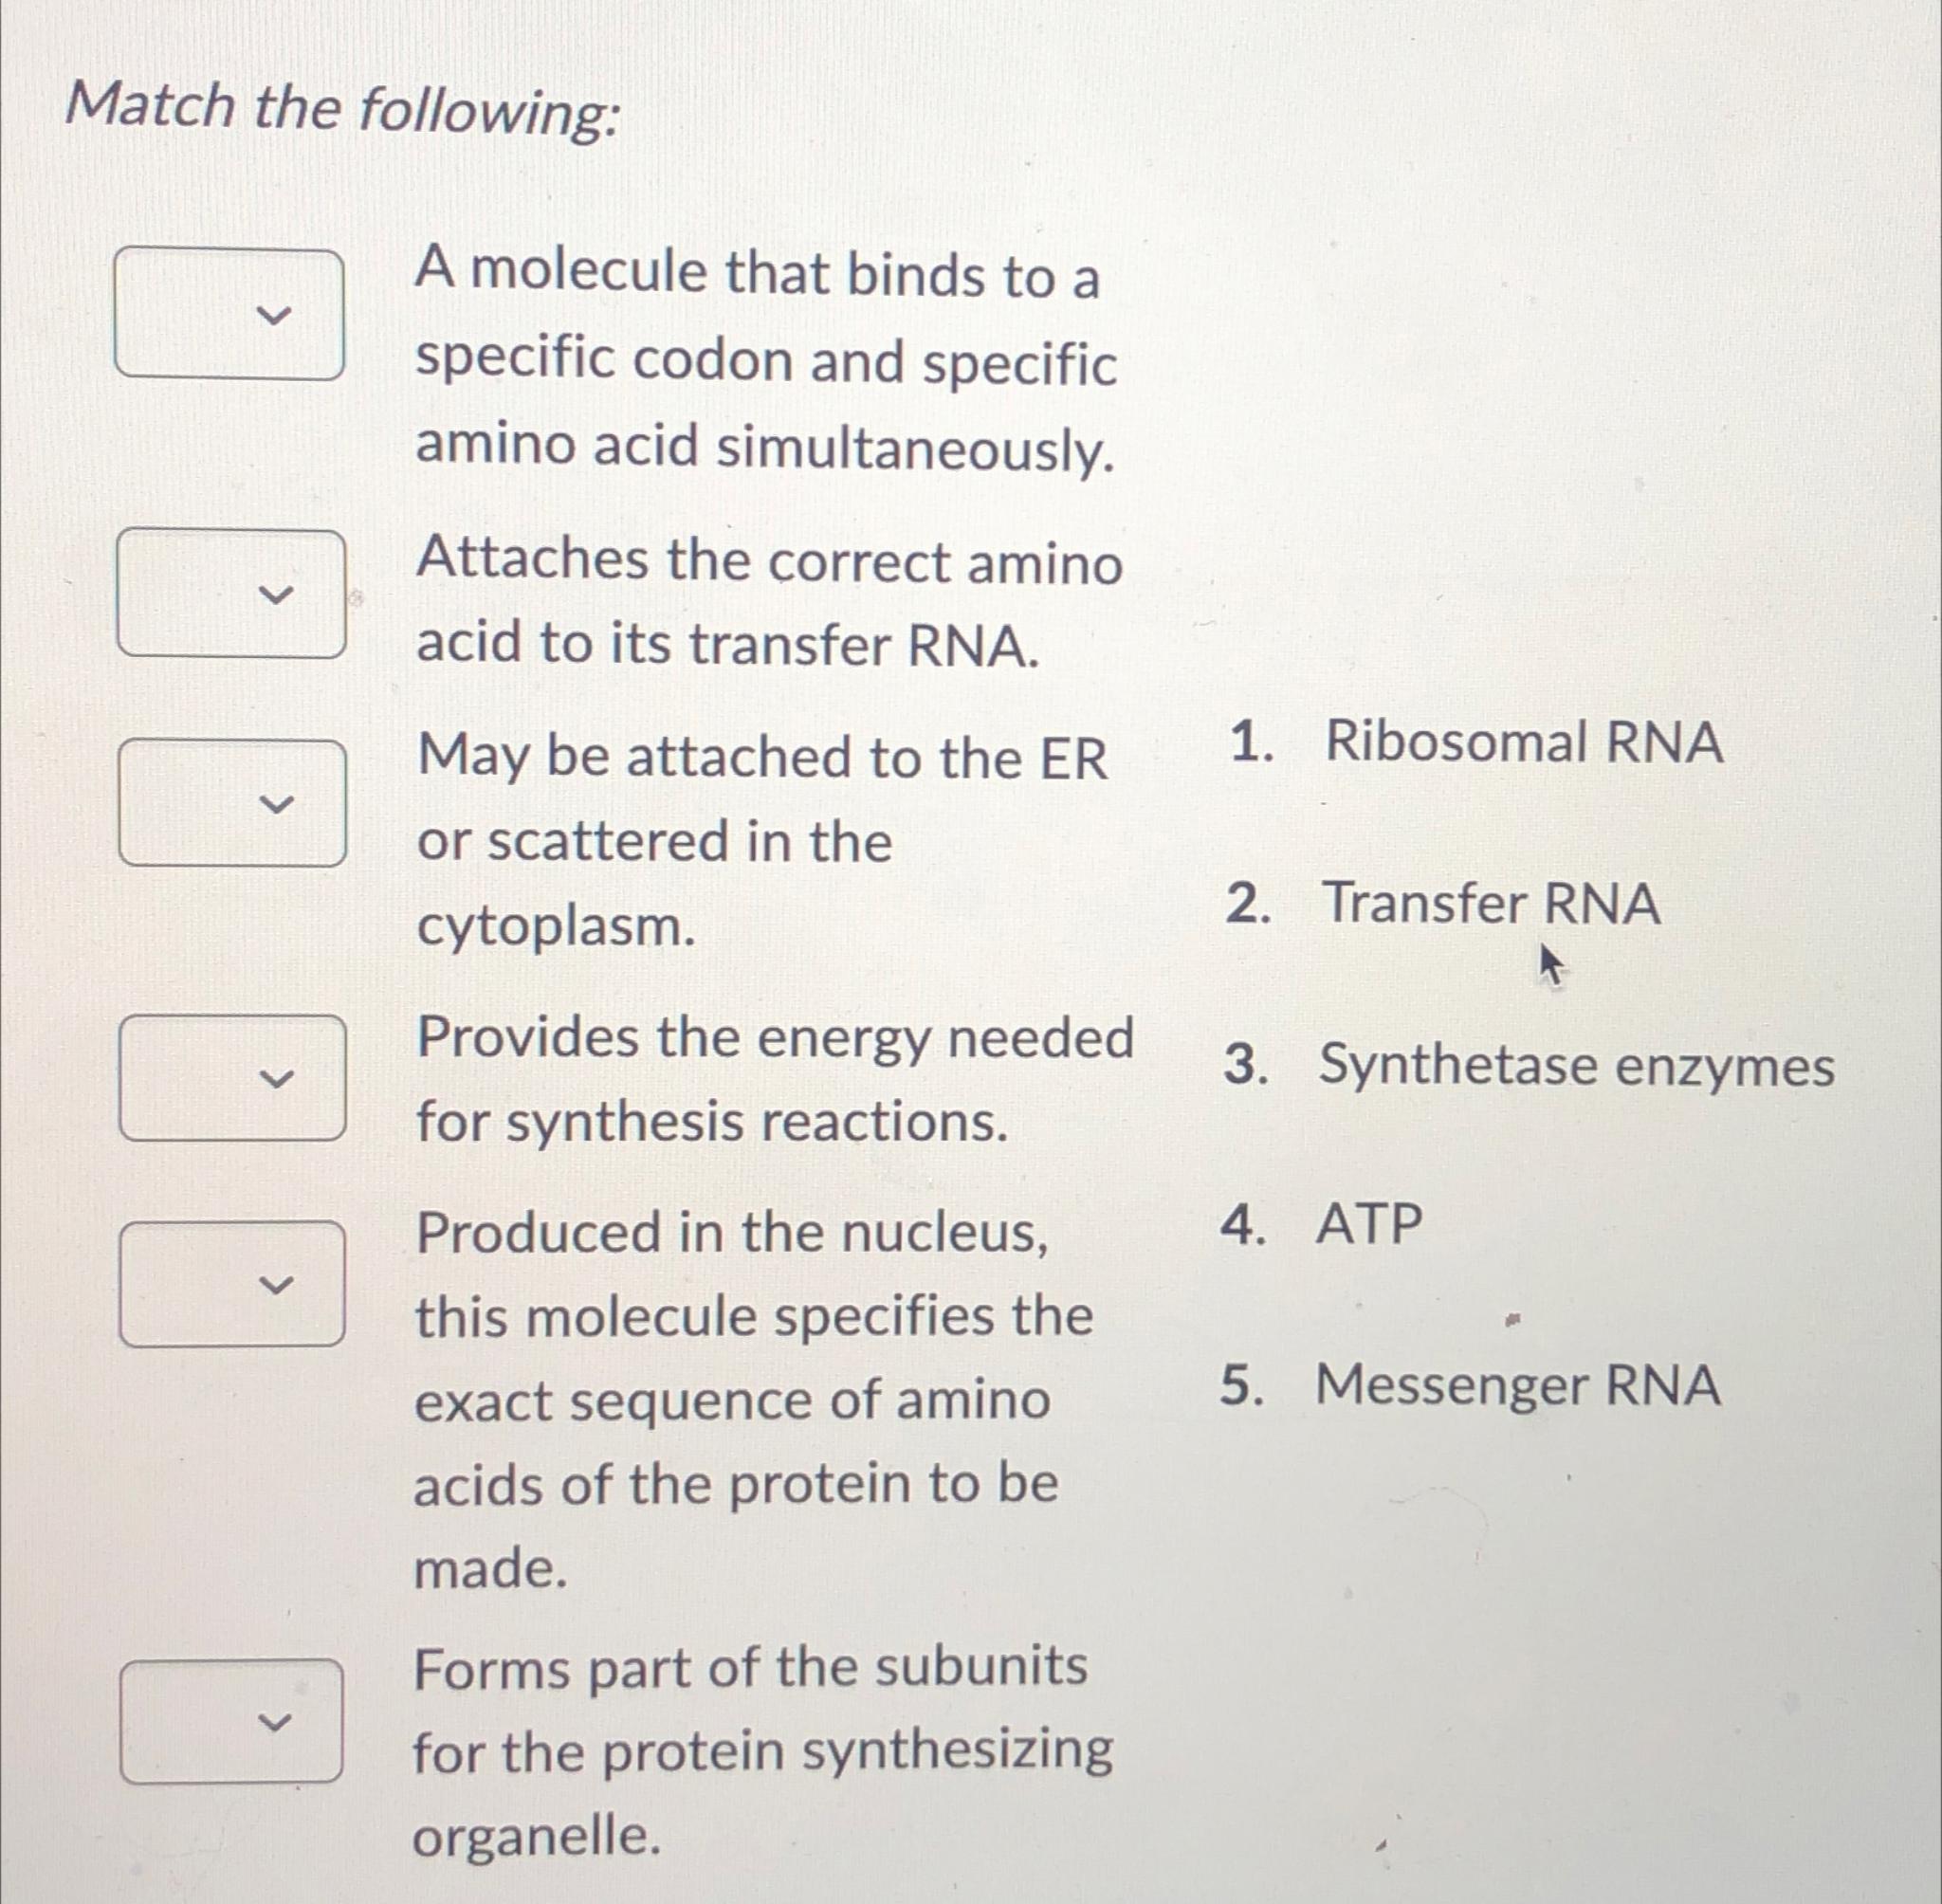Click the 'Ribosomal RNA' answer option
This screenshot has width=1942, height=1904.
tap(1522, 743)
